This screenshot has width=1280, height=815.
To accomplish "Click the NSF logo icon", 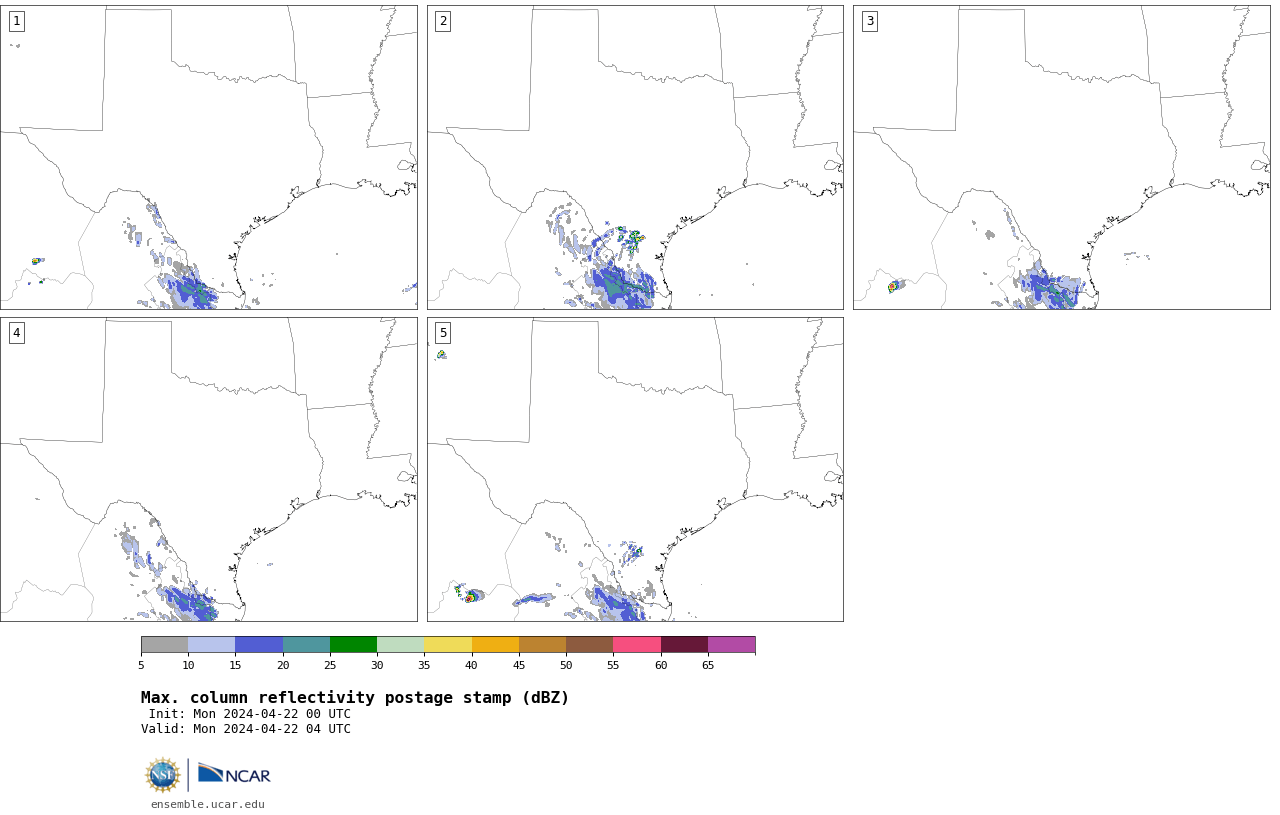I will pyautogui.click(x=163, y=775).
